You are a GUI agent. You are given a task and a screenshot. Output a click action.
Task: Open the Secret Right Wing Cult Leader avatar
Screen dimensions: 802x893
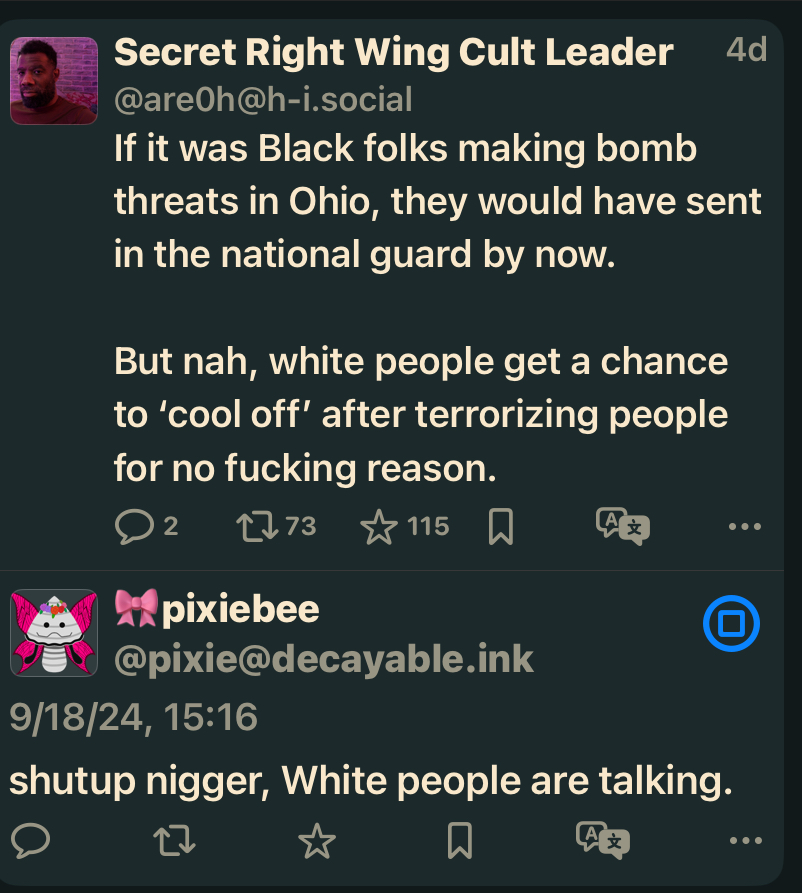54,80
